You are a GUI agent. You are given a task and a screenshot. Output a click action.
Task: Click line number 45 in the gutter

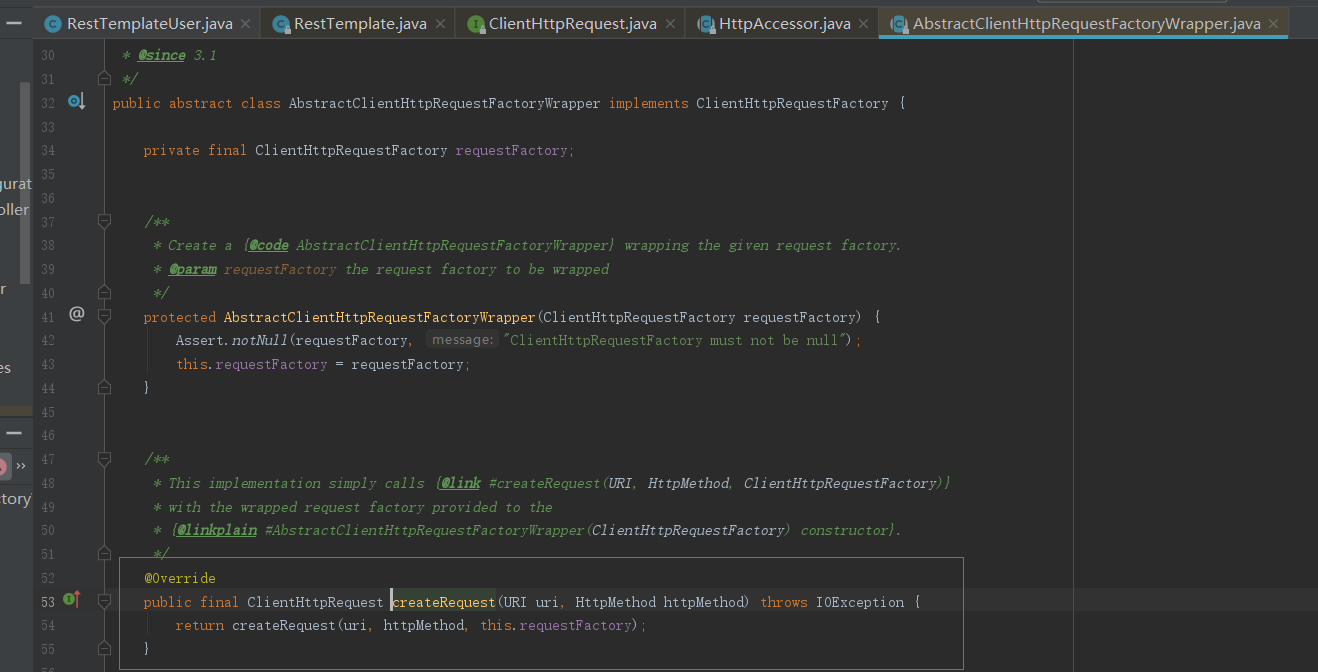point(48,412)
